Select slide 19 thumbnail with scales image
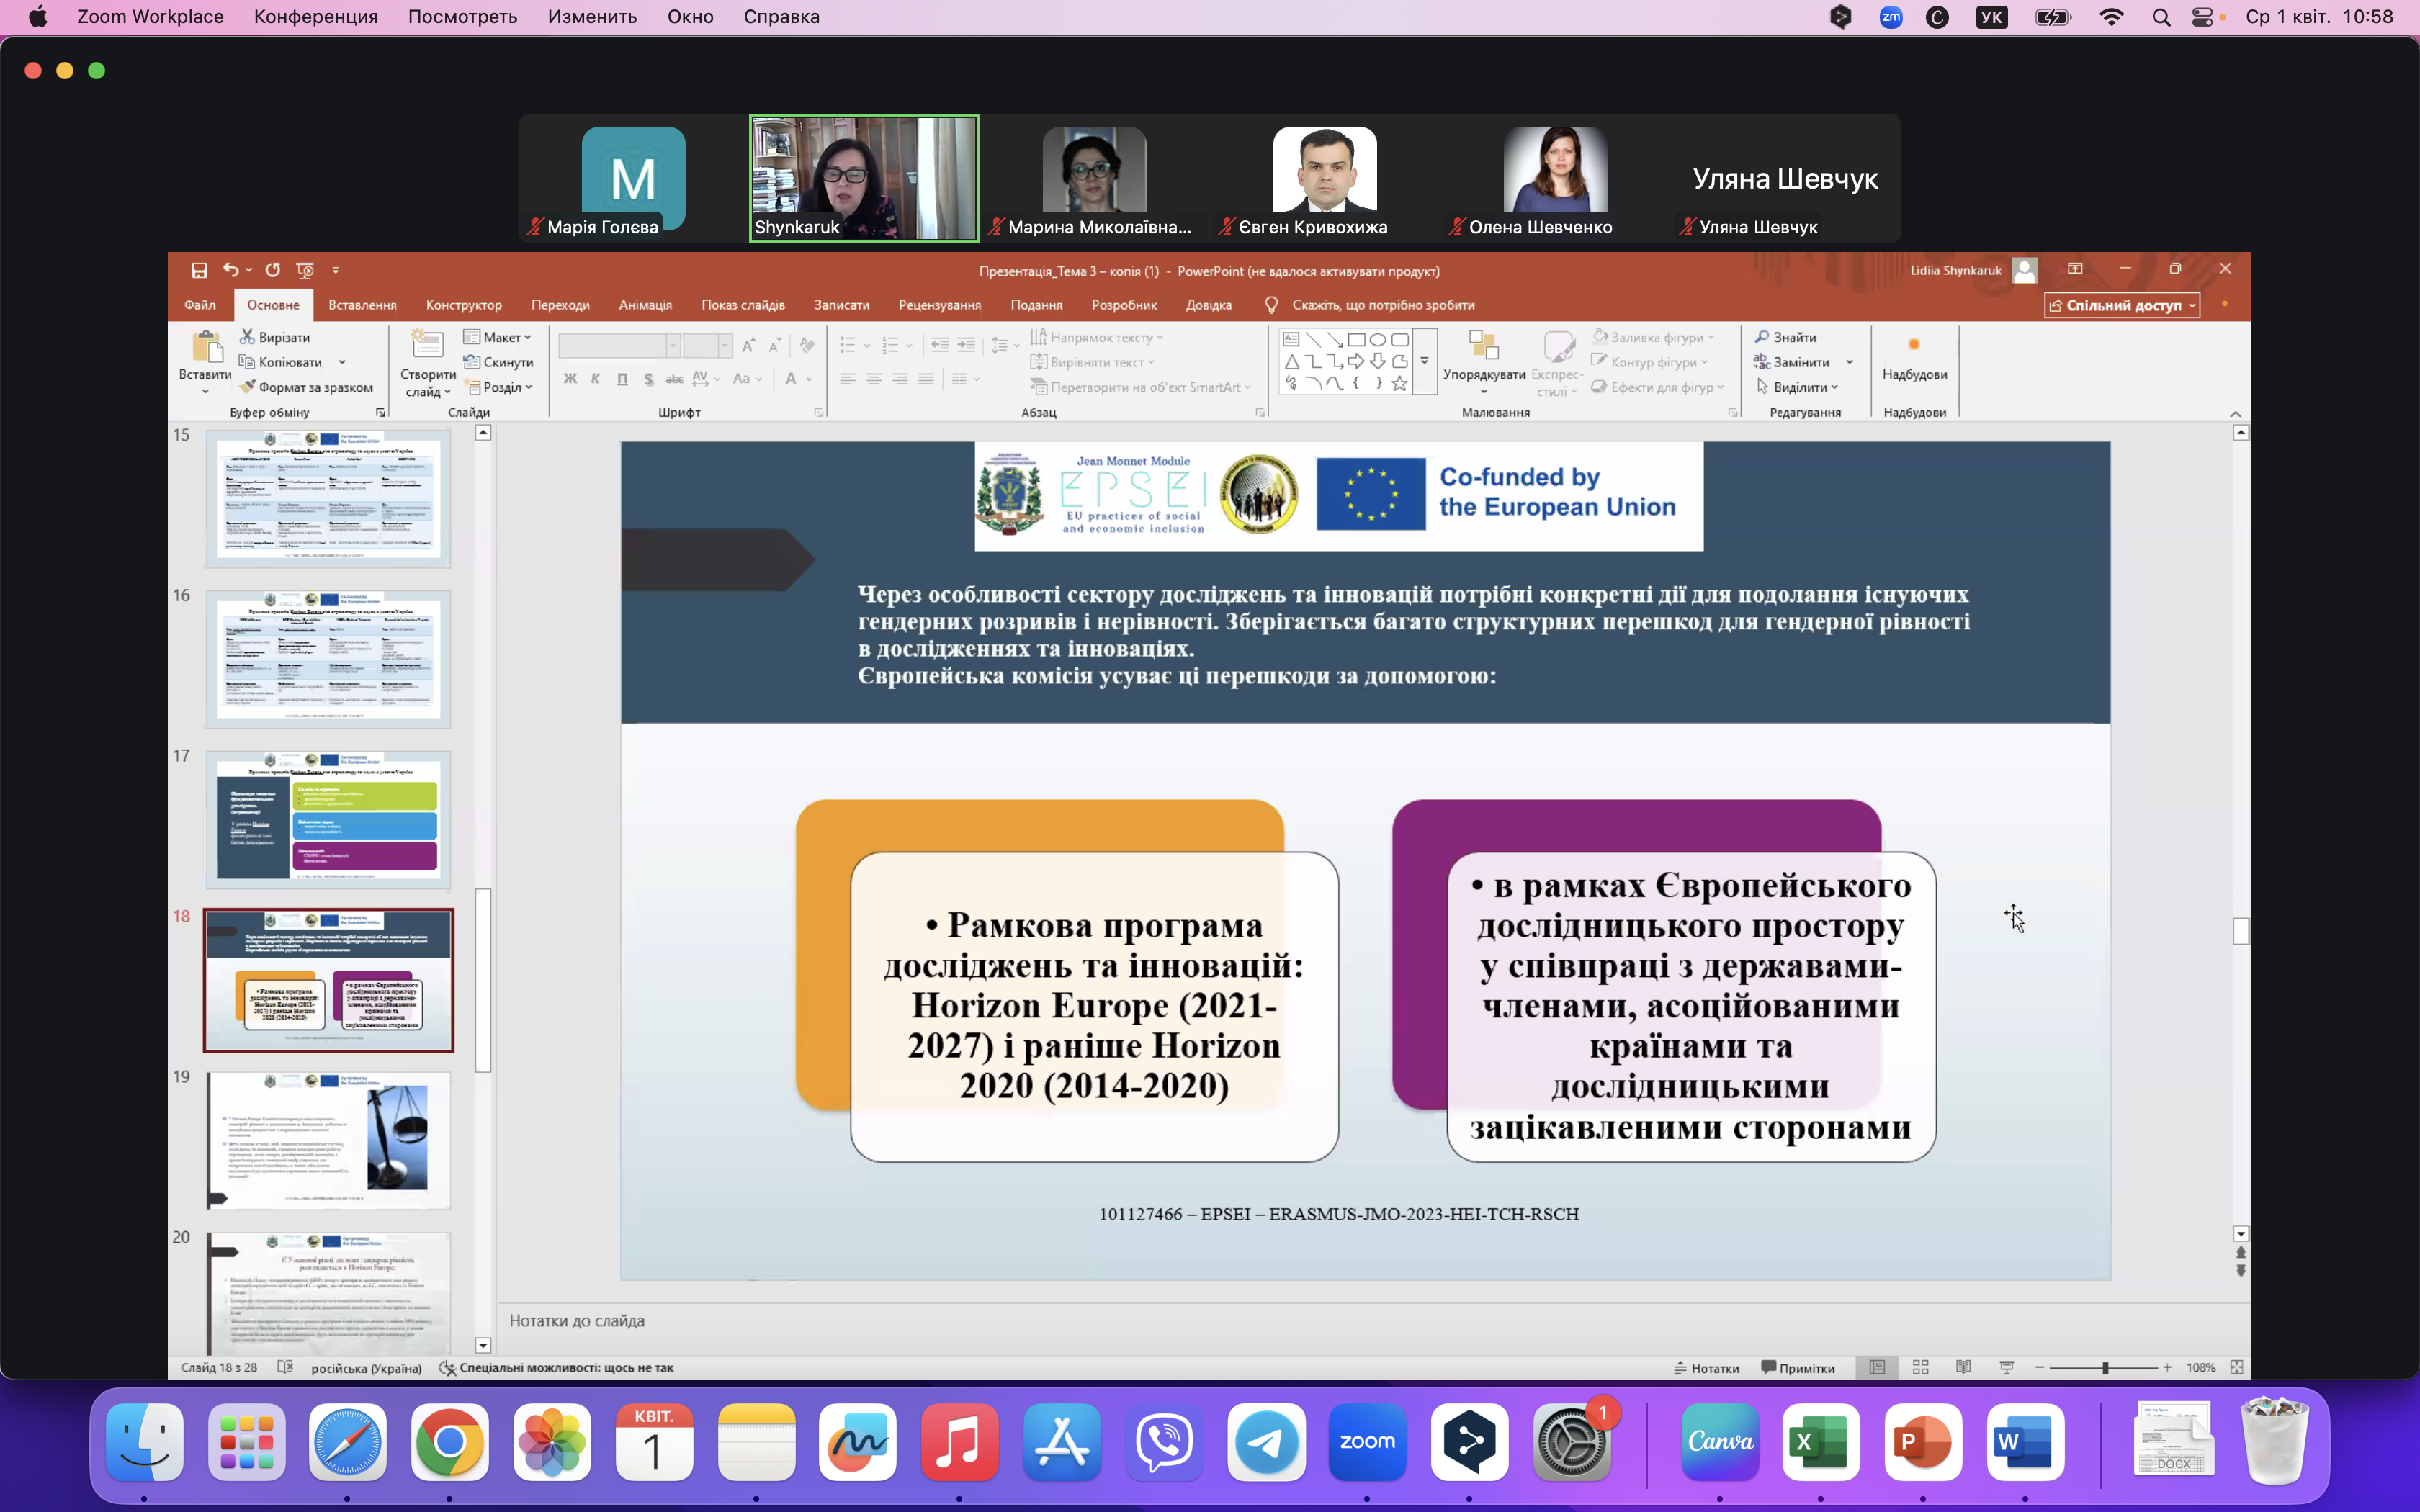The width and height of the screenshot is (2420, 1512). coord(328,1141)
